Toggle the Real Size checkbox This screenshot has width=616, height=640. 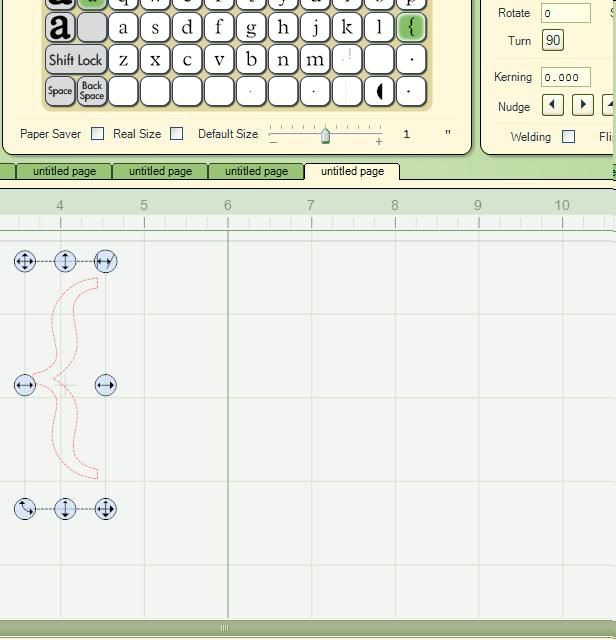pyautogui.click(x=176, y=133)
